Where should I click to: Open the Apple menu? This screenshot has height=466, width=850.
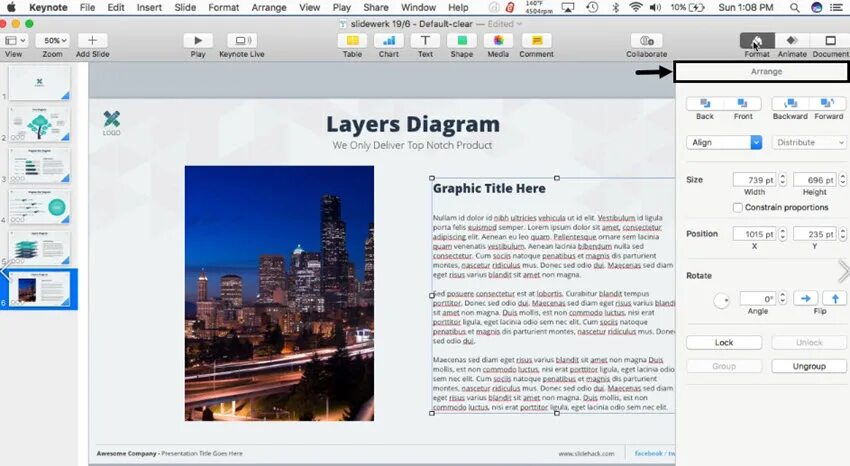click(x=11, y=8)
